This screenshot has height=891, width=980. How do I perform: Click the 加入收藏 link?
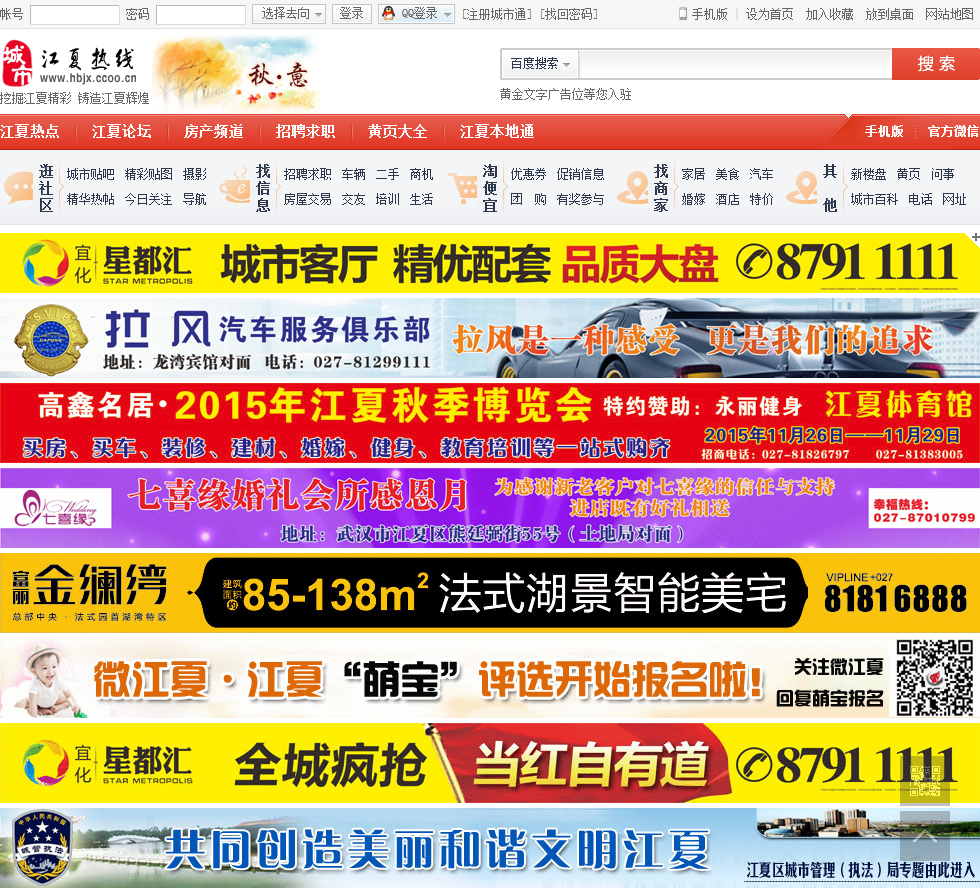pyautogui.click(x=829, y=14)
